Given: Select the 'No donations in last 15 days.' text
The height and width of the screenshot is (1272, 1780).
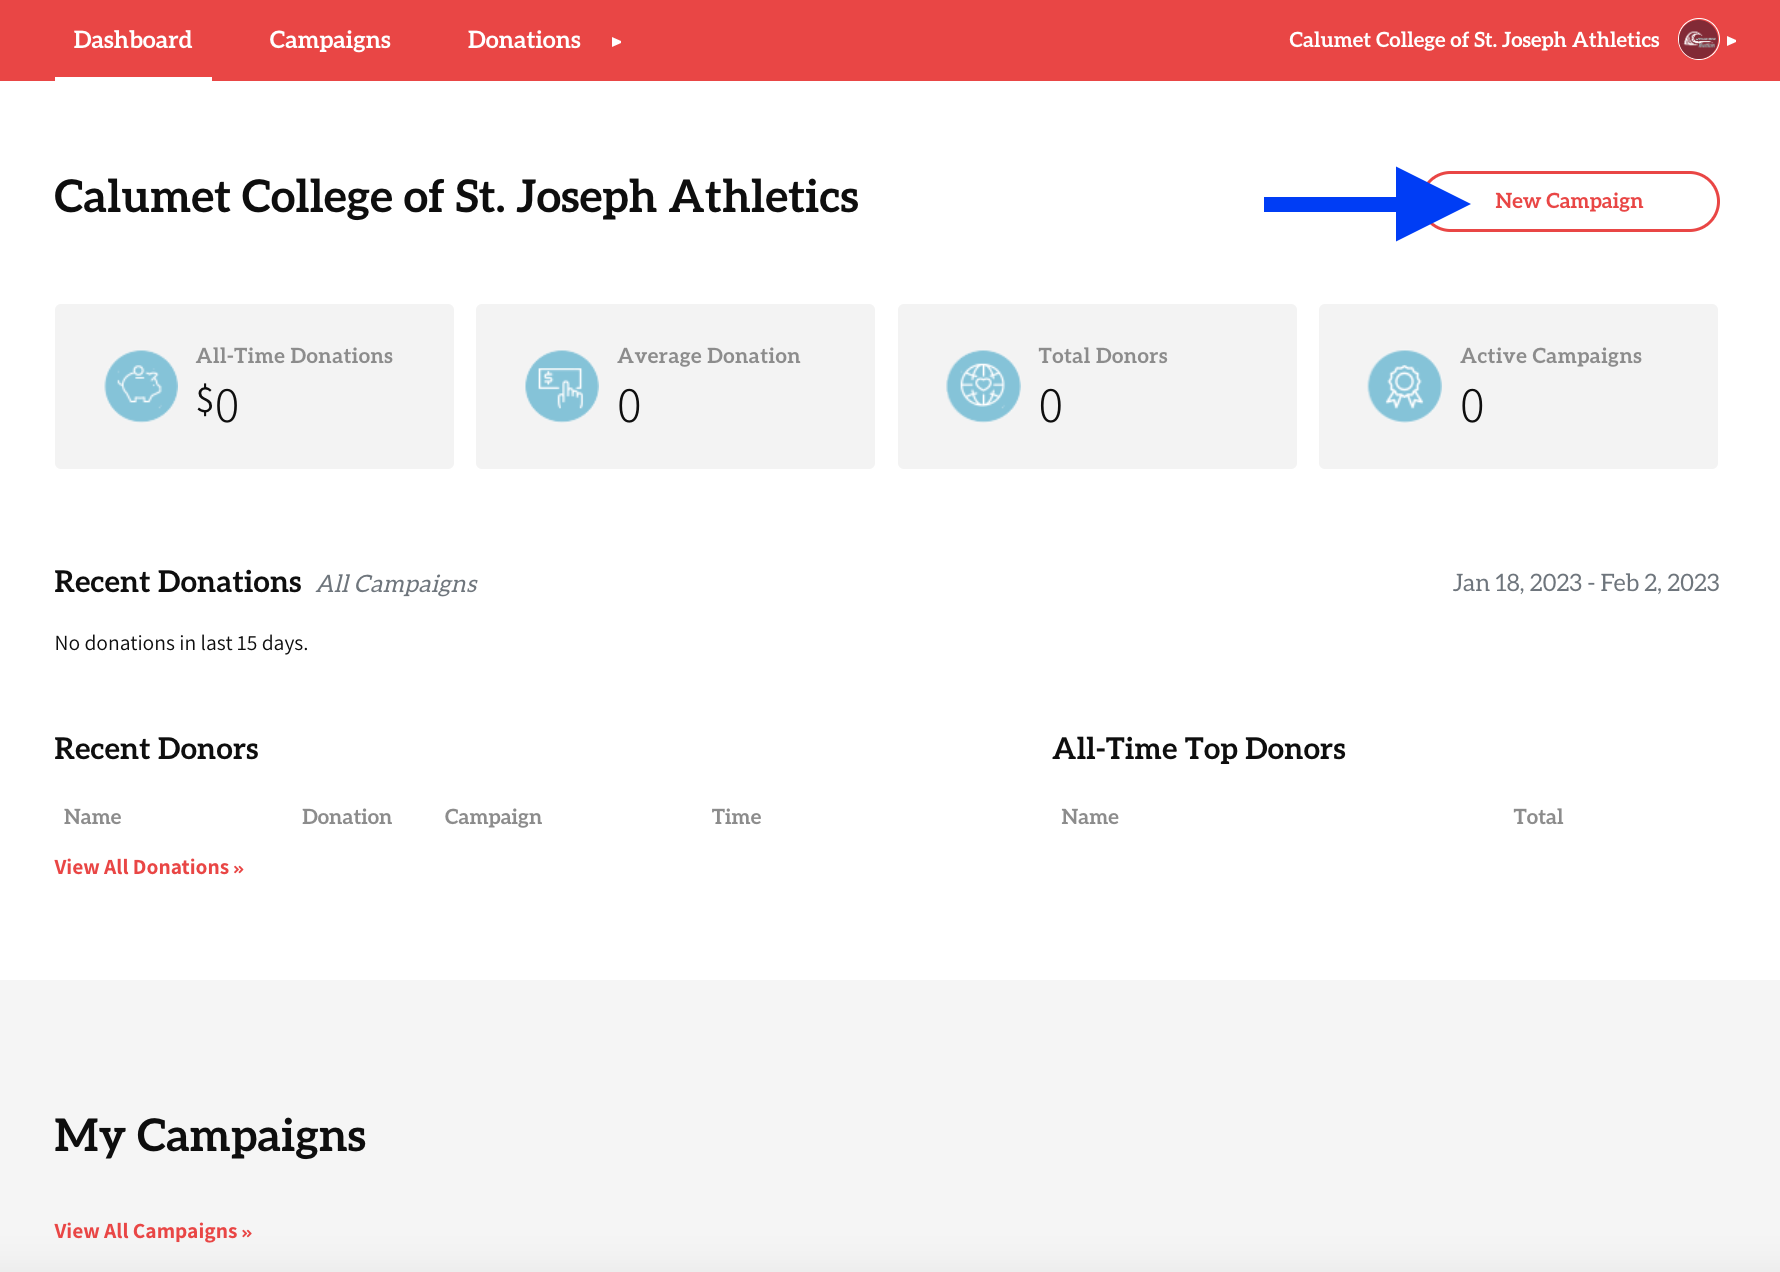Looking at the screenshot, I should point(181,643).
